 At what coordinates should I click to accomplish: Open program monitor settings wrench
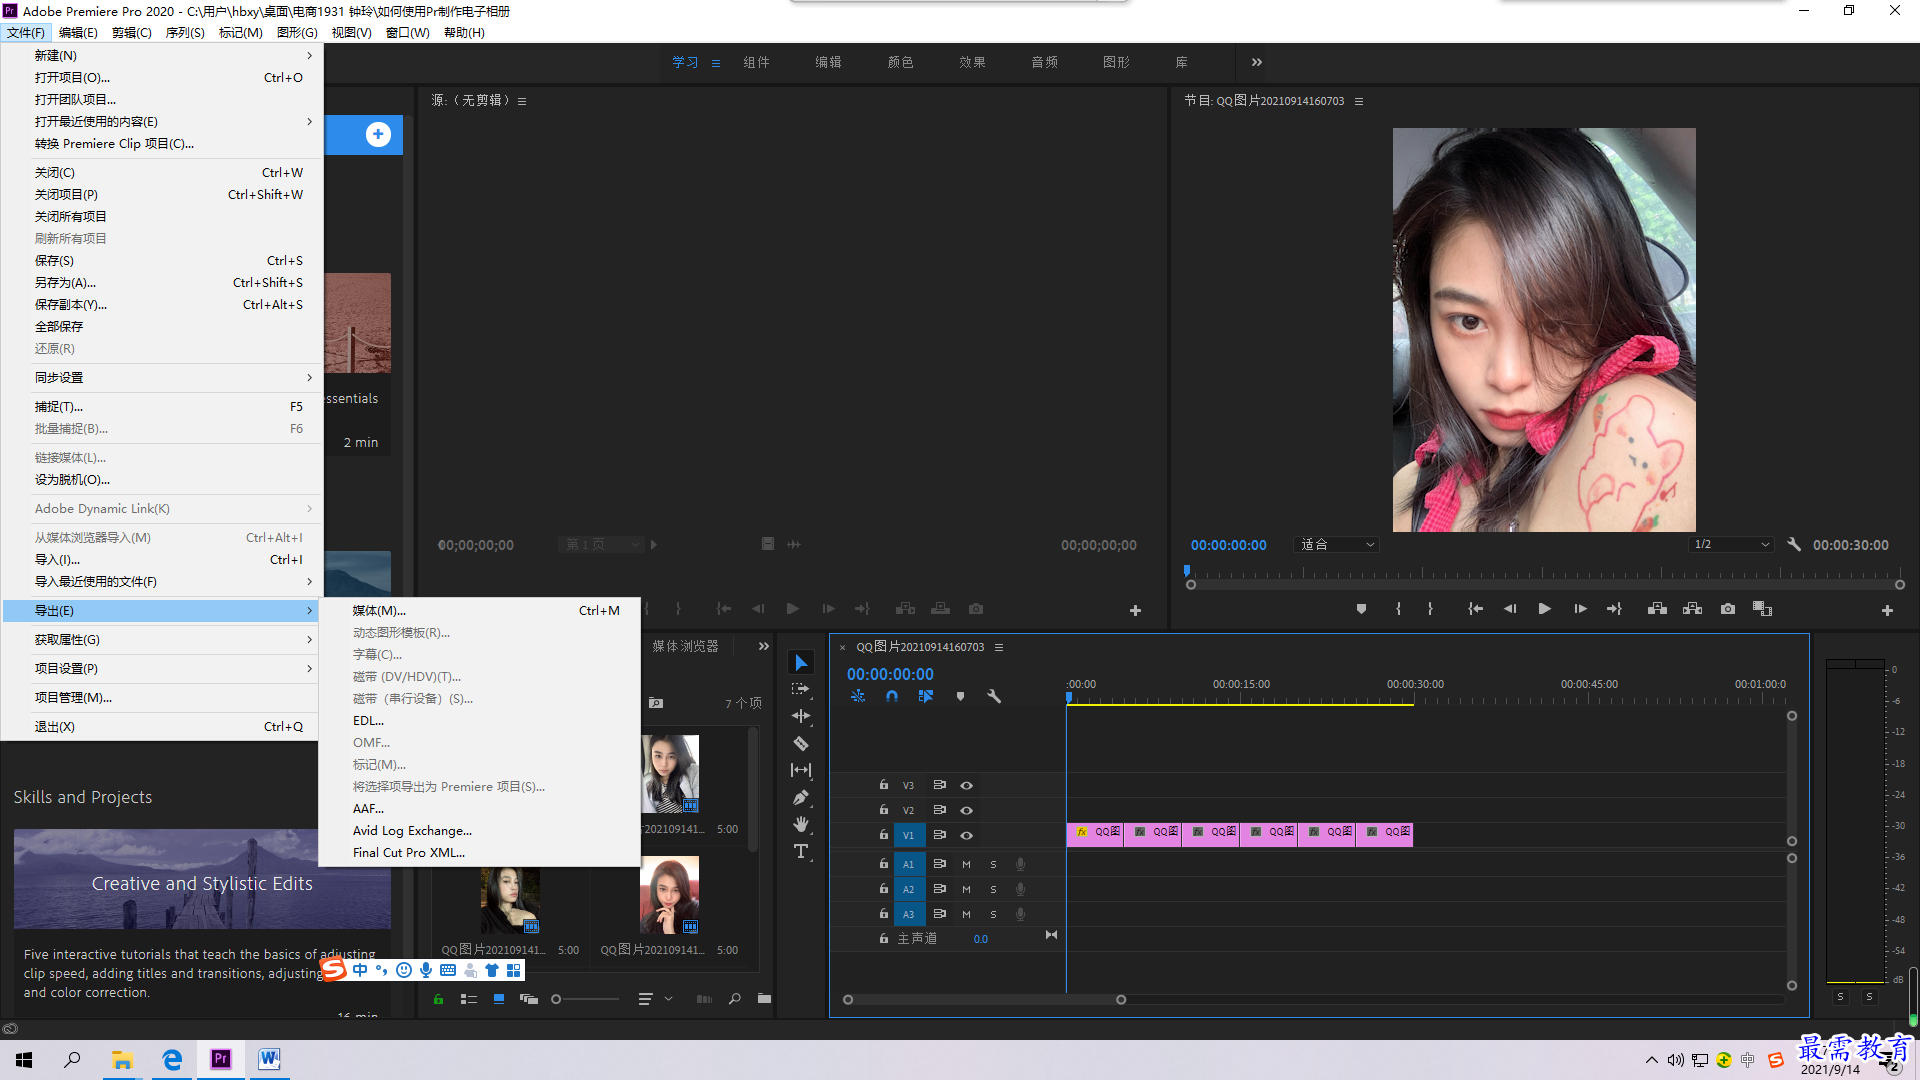[x=1794, y=545]
